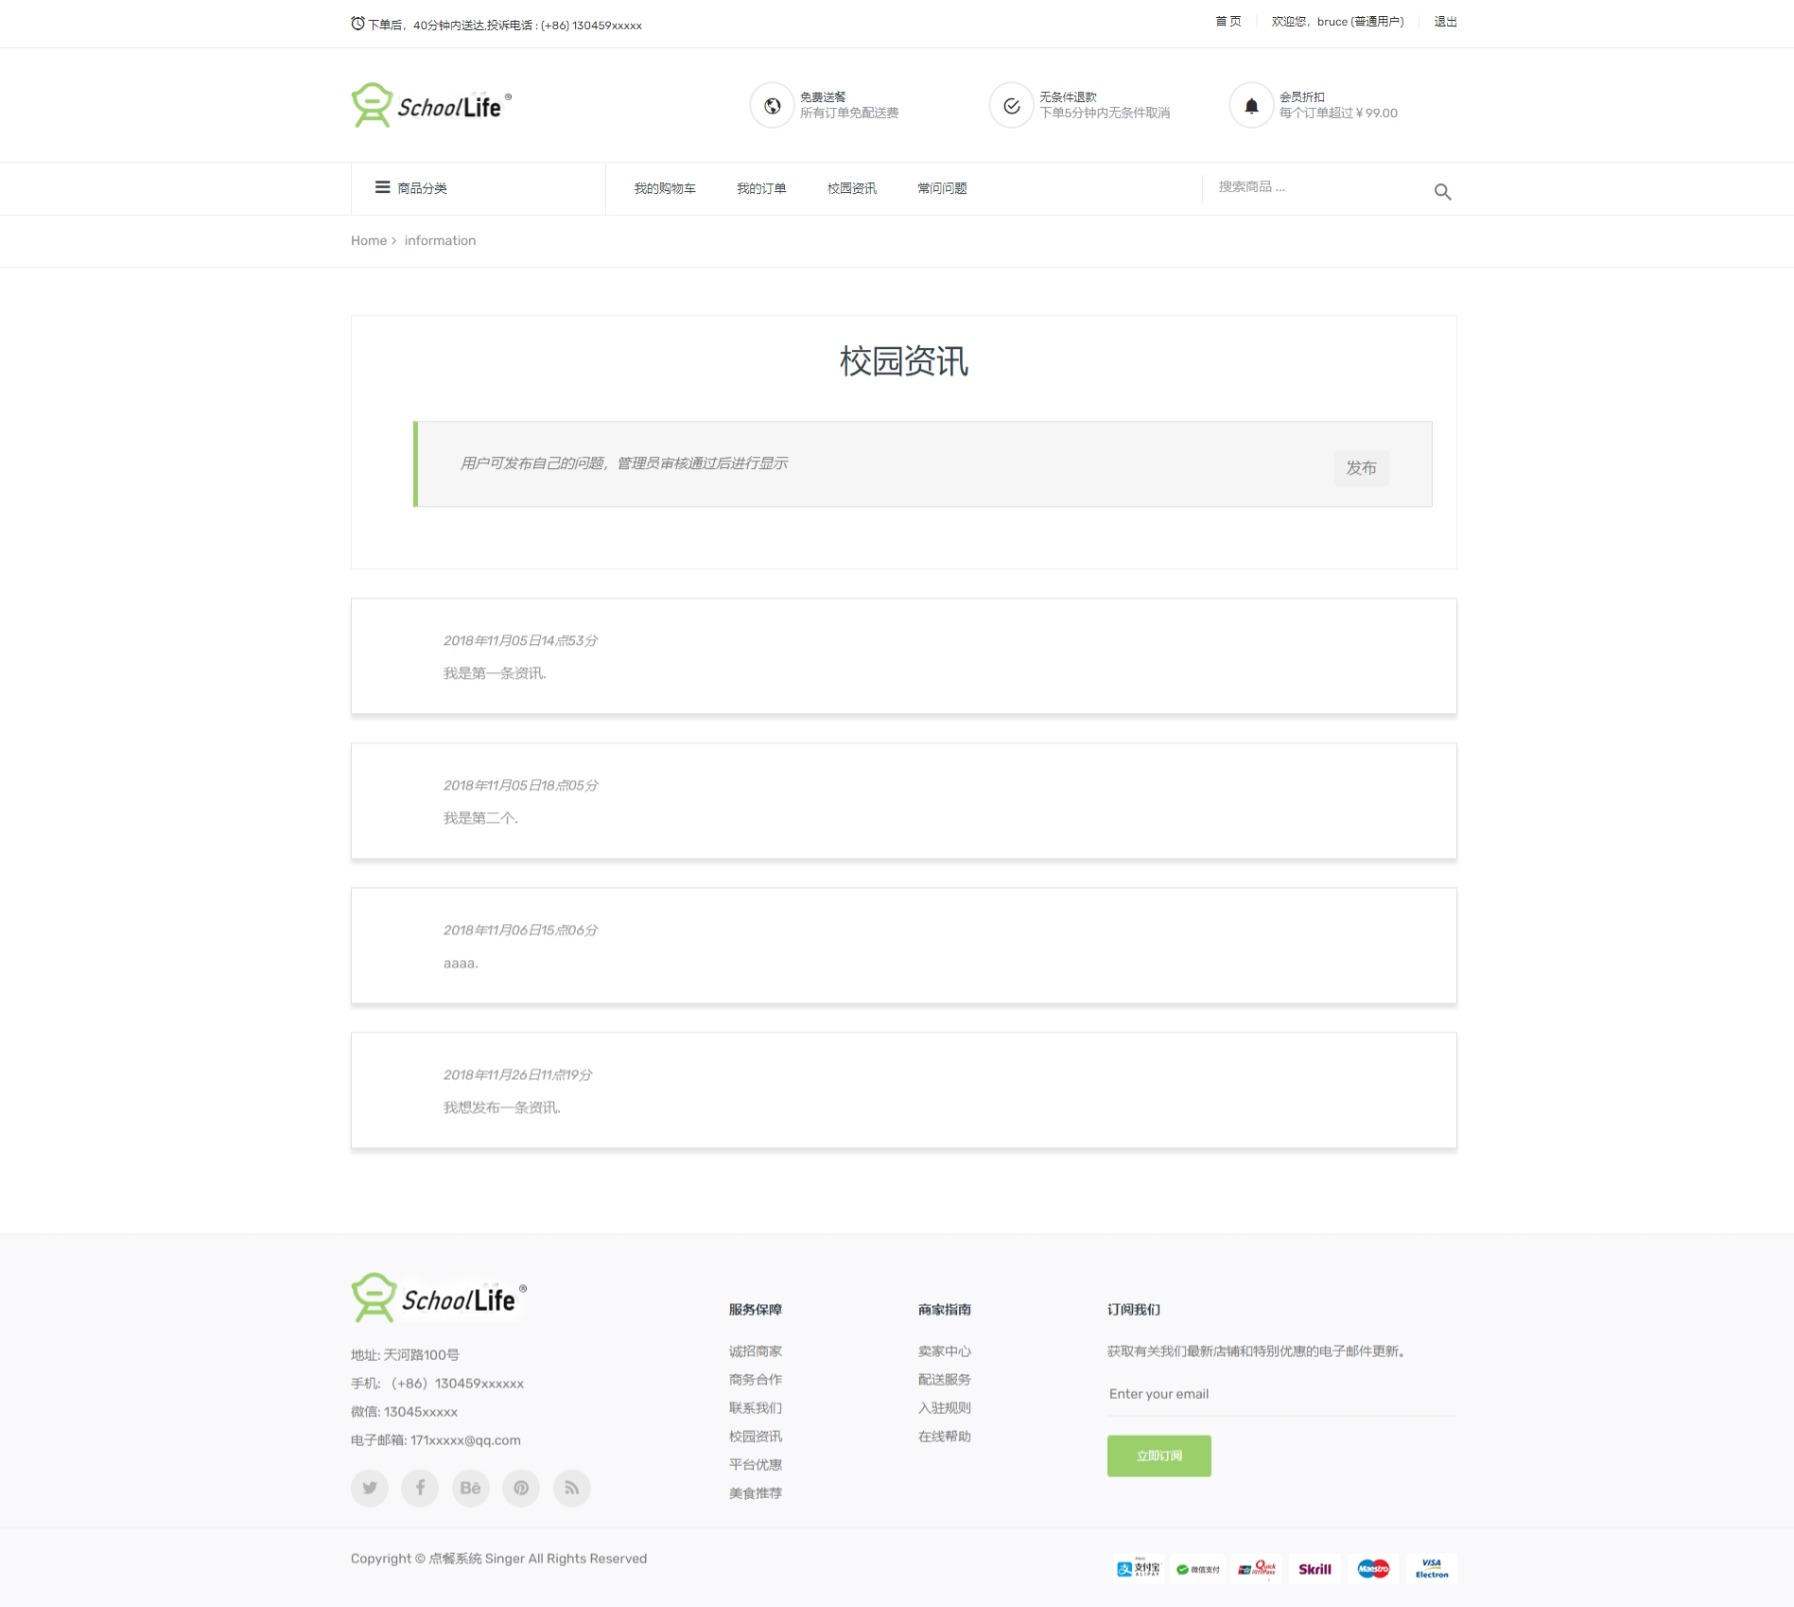Click the search magnifier icon
The height and width of the screenshot is (1607, 1794).
(x=1442, y=191)
